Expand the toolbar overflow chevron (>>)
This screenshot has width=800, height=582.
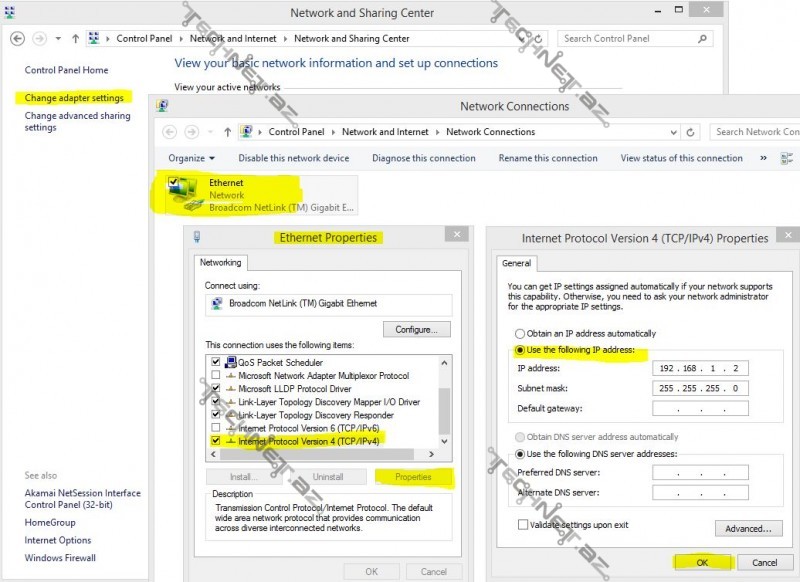click(764, 158)
